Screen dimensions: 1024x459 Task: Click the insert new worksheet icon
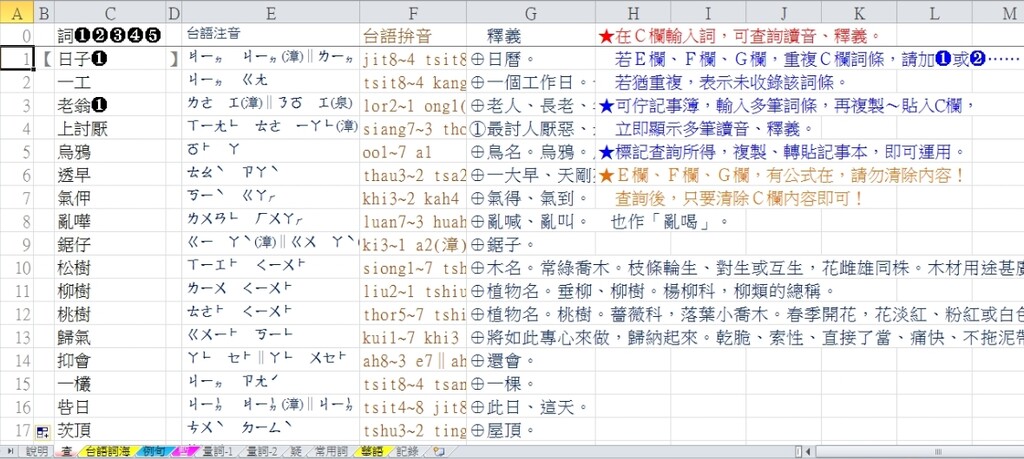click(438, 452)
